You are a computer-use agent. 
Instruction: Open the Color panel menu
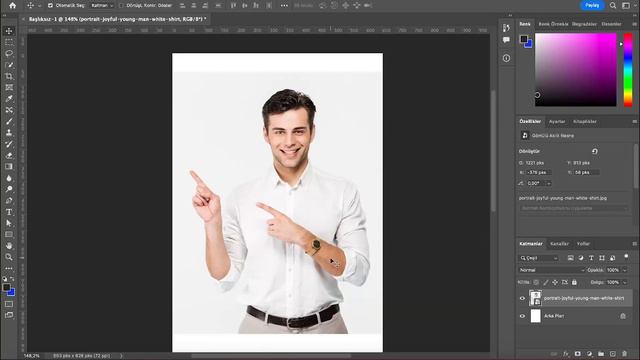coord(635,24)
